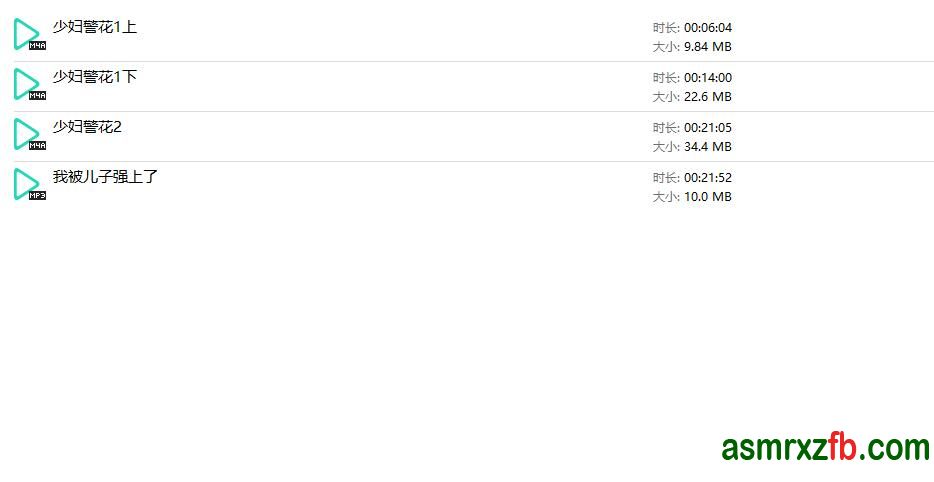Click the 9.84 MB size value

(708, 46)
